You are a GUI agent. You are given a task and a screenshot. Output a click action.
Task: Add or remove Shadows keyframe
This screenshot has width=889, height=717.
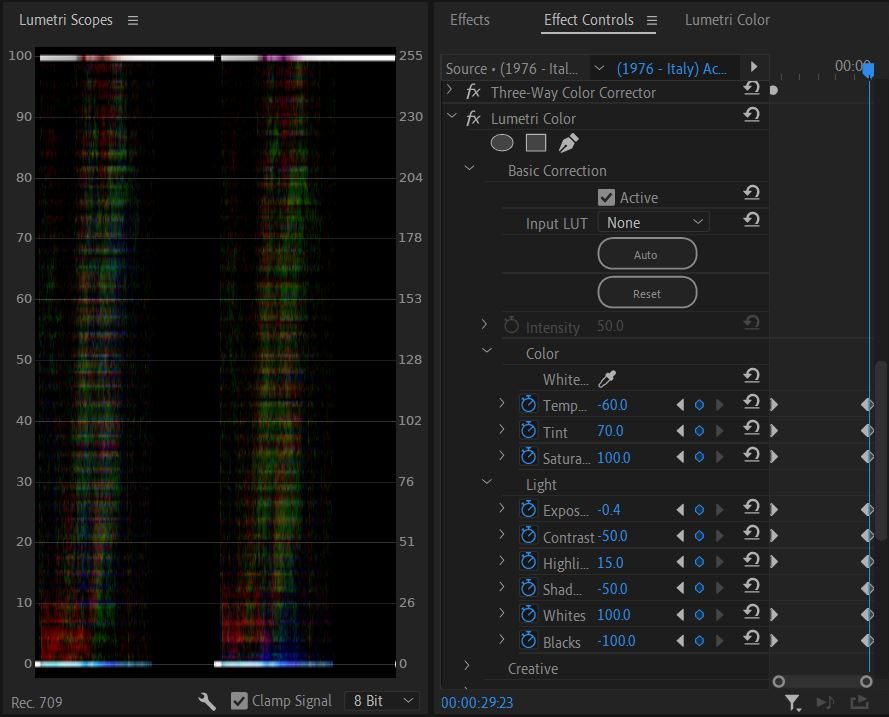[x=700, y=588]
